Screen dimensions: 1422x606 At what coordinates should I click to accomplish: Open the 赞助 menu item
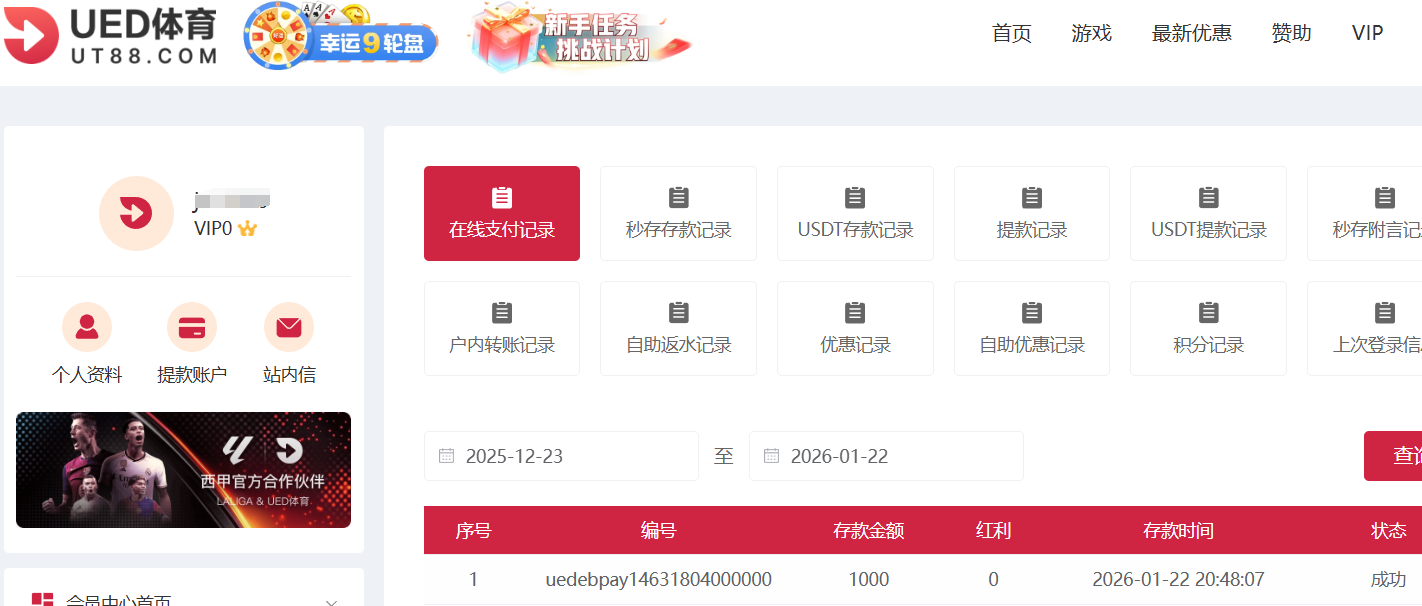click(x=1290, y=33)
